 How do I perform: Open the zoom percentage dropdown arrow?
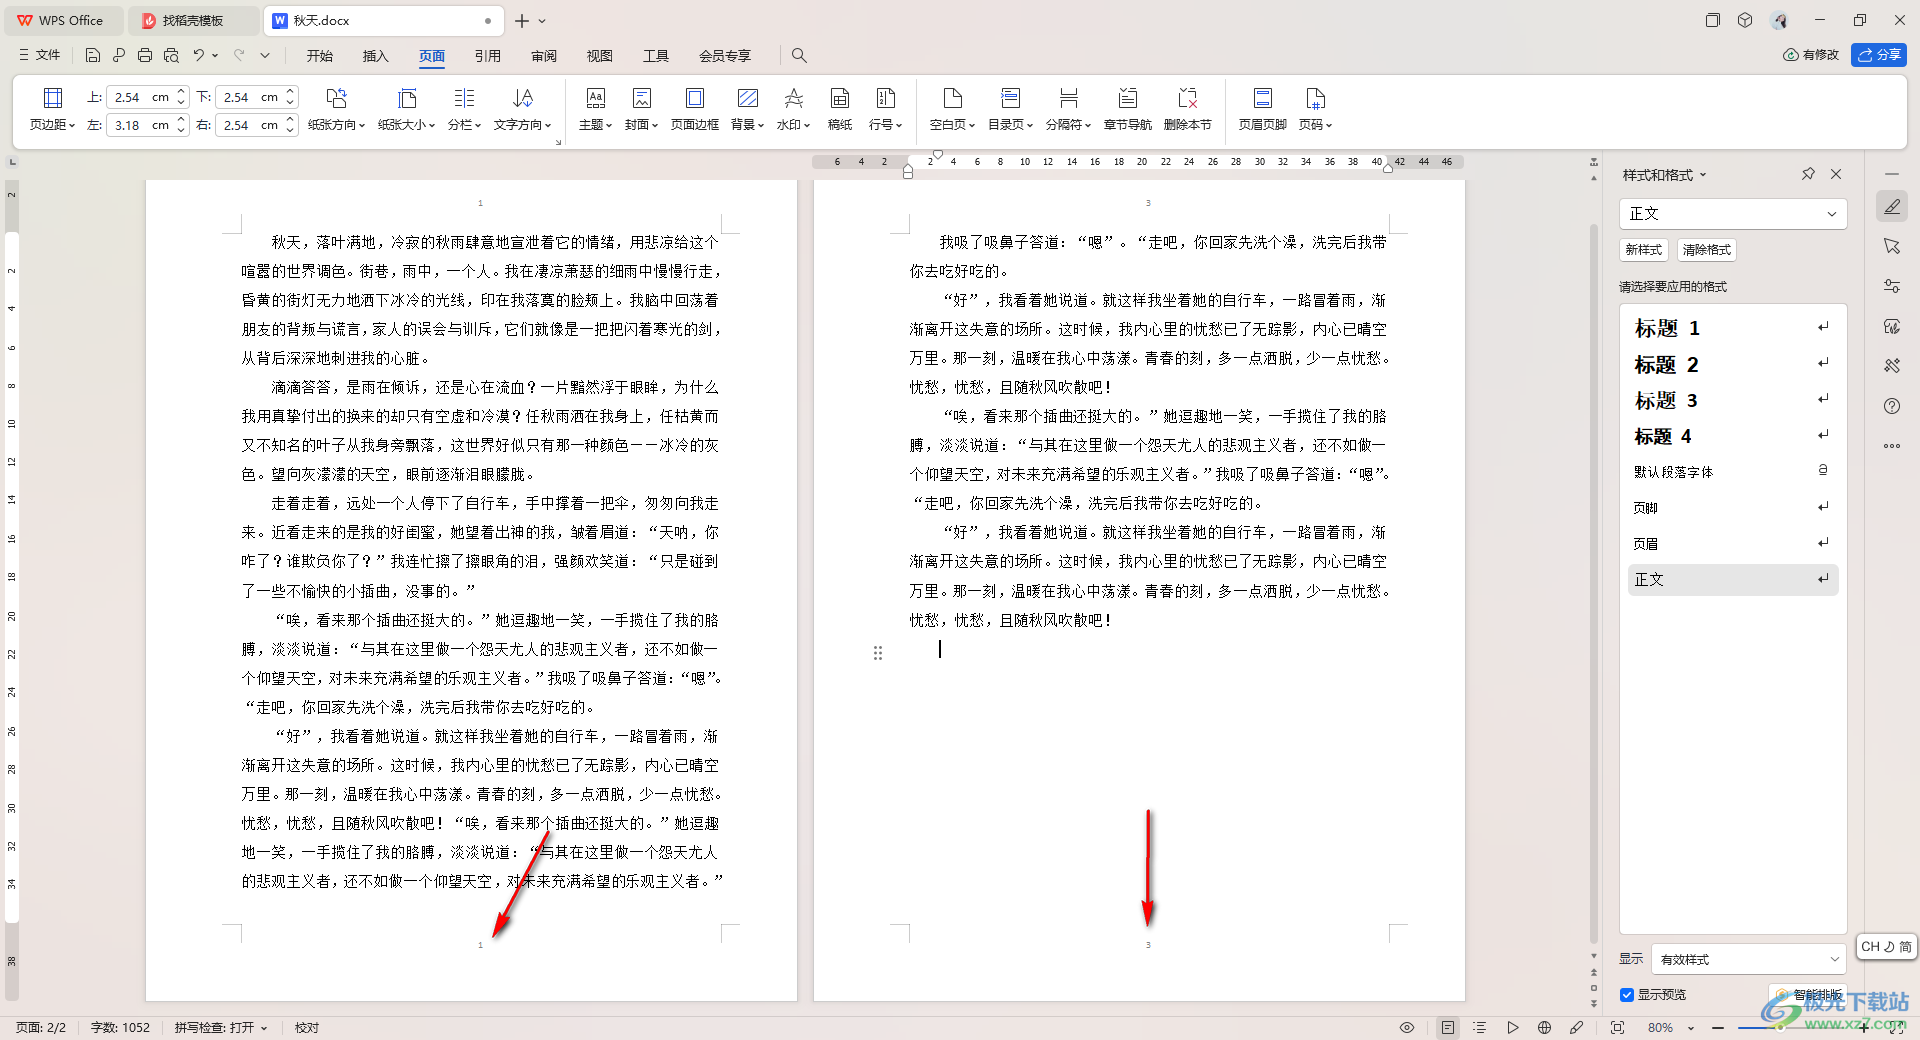pyautogui.click(x=1691, y=1027)
